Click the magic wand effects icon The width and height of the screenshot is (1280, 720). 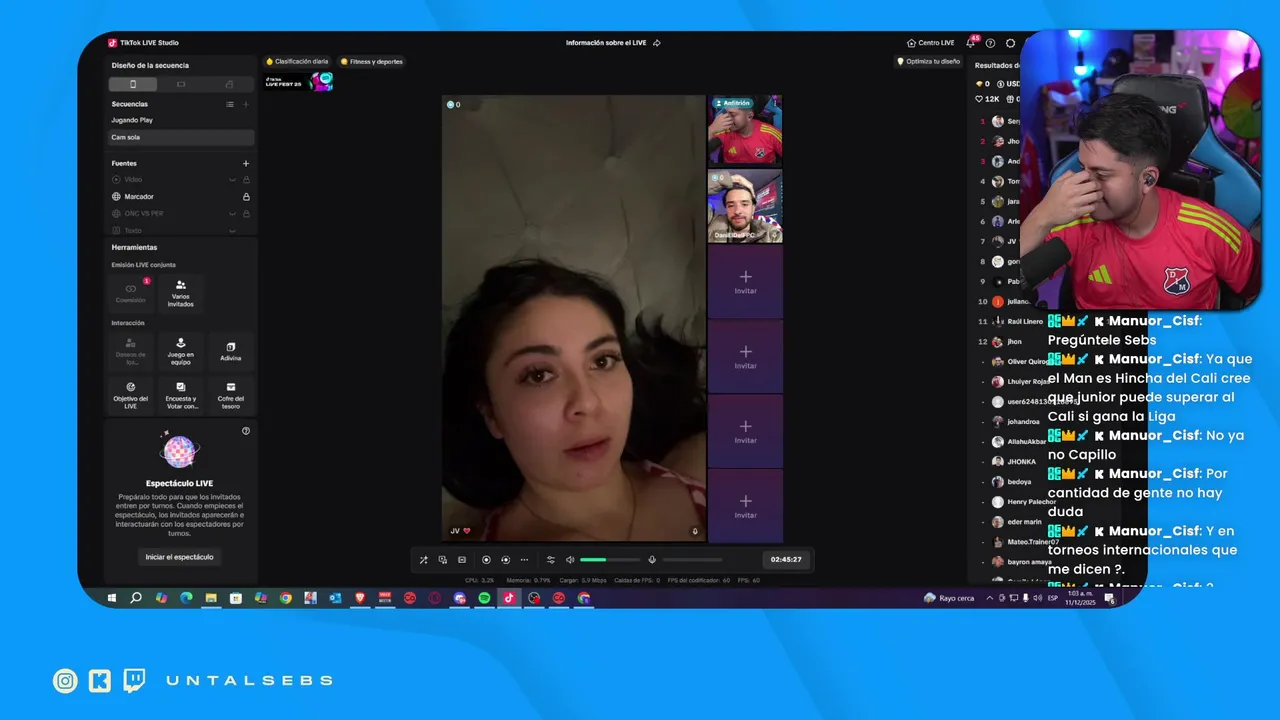click(x=423, y=560)
